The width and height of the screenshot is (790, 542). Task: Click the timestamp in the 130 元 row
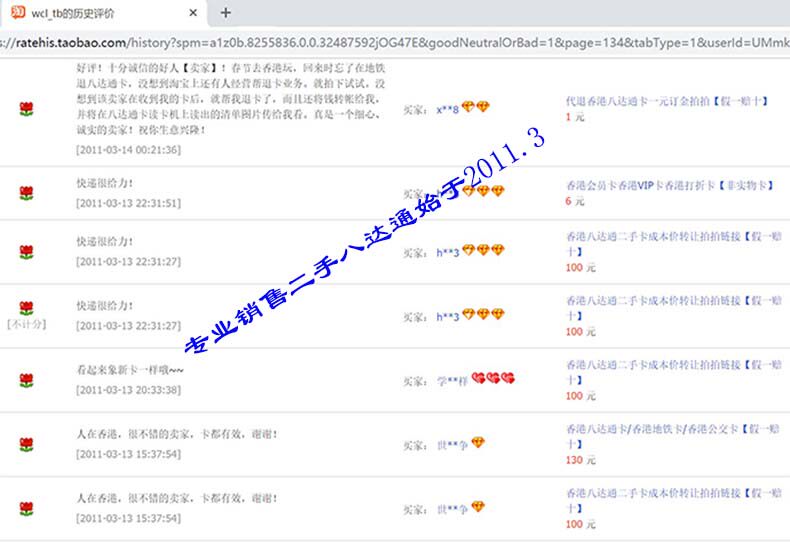tap(128, 454)
